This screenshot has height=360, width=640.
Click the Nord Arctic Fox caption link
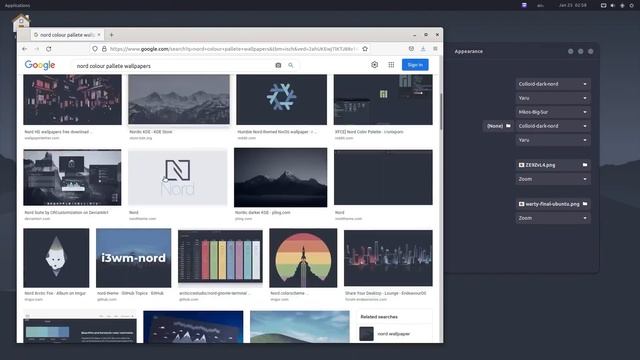point(55,293)
